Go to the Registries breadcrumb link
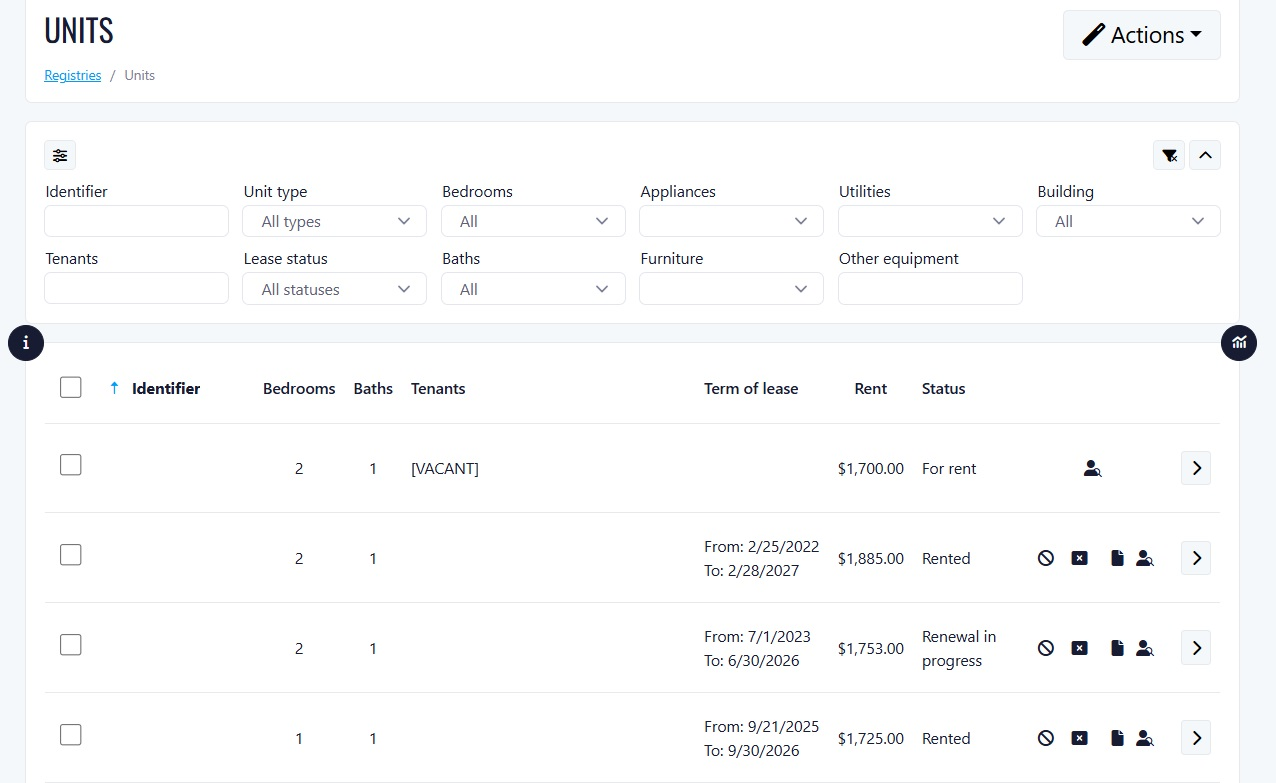 click(x=73, y=75)
